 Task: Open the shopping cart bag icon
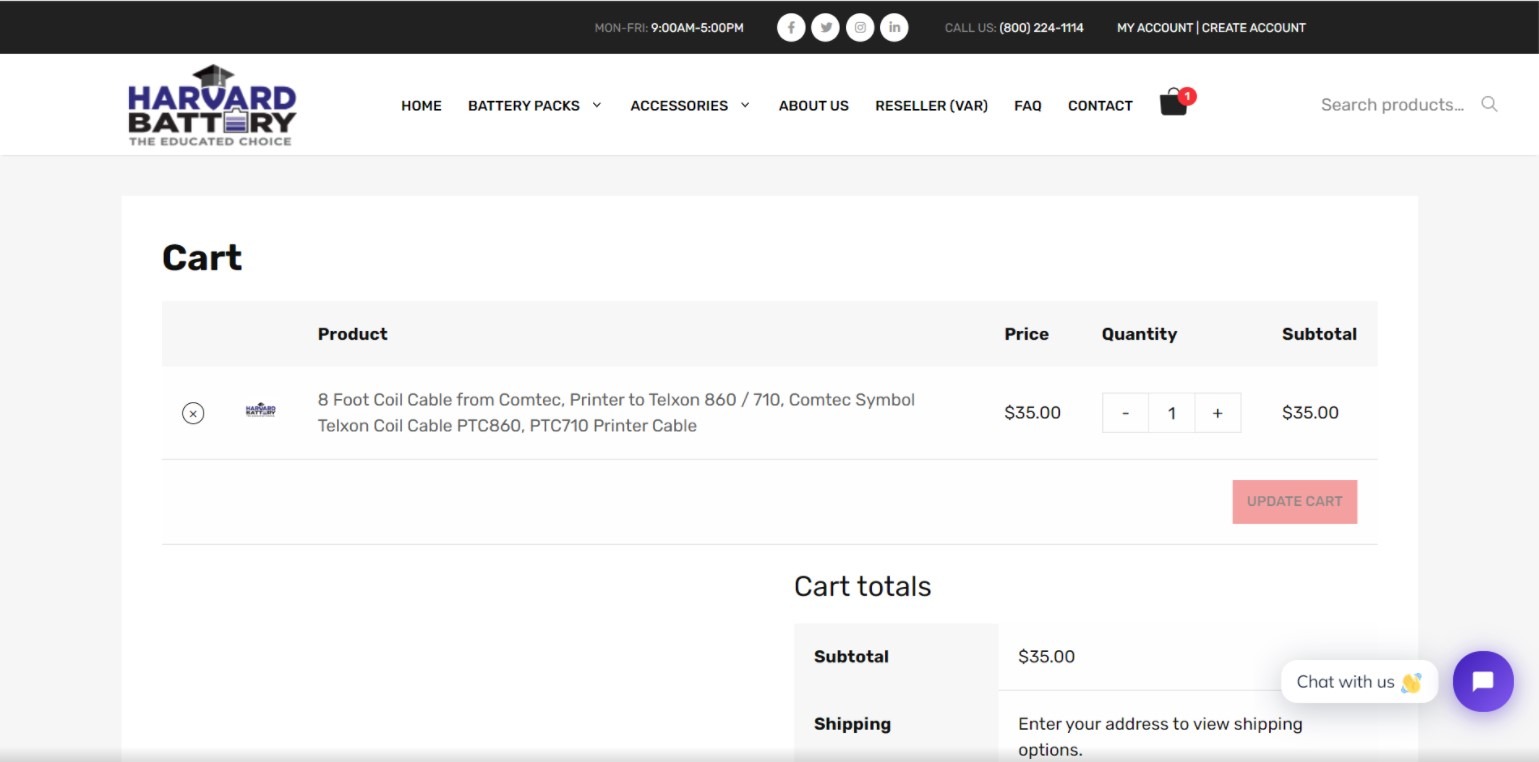click(1174, 103)
